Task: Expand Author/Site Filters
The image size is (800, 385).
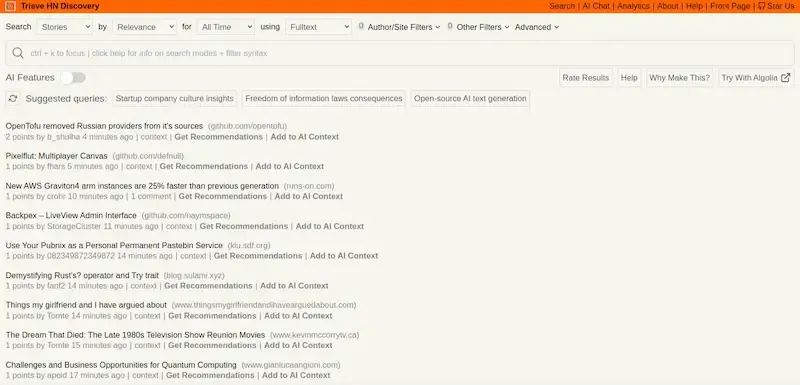Action: [404, 27]
